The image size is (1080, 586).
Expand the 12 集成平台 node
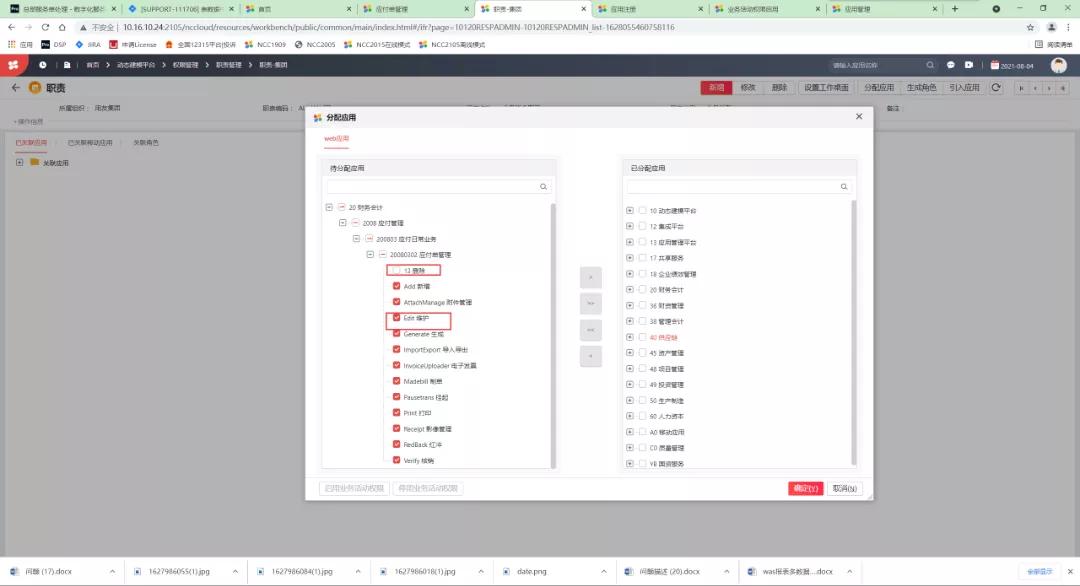[x=630, y=227]
